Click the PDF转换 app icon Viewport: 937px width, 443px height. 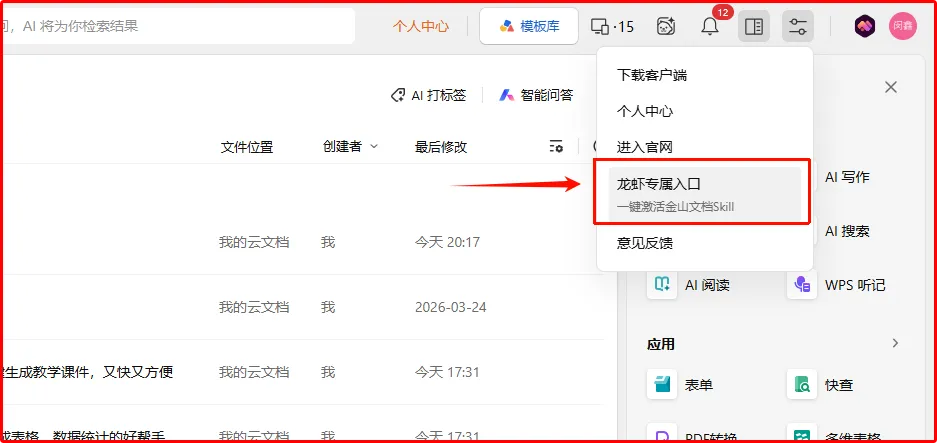tap(662, 434)
